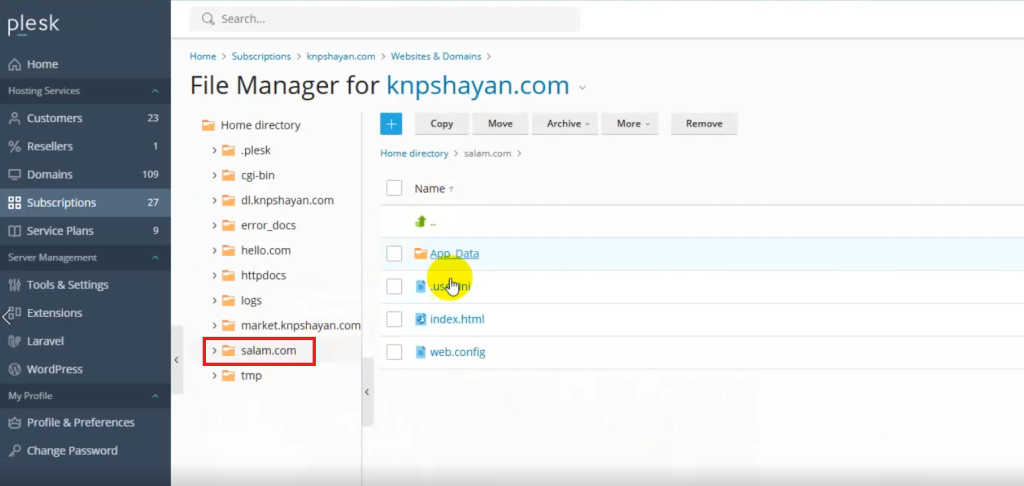This screenshot has width=1024, height=486.
Task: Click the Extensions icon in sidebar
Action: [x=14, y=313]
